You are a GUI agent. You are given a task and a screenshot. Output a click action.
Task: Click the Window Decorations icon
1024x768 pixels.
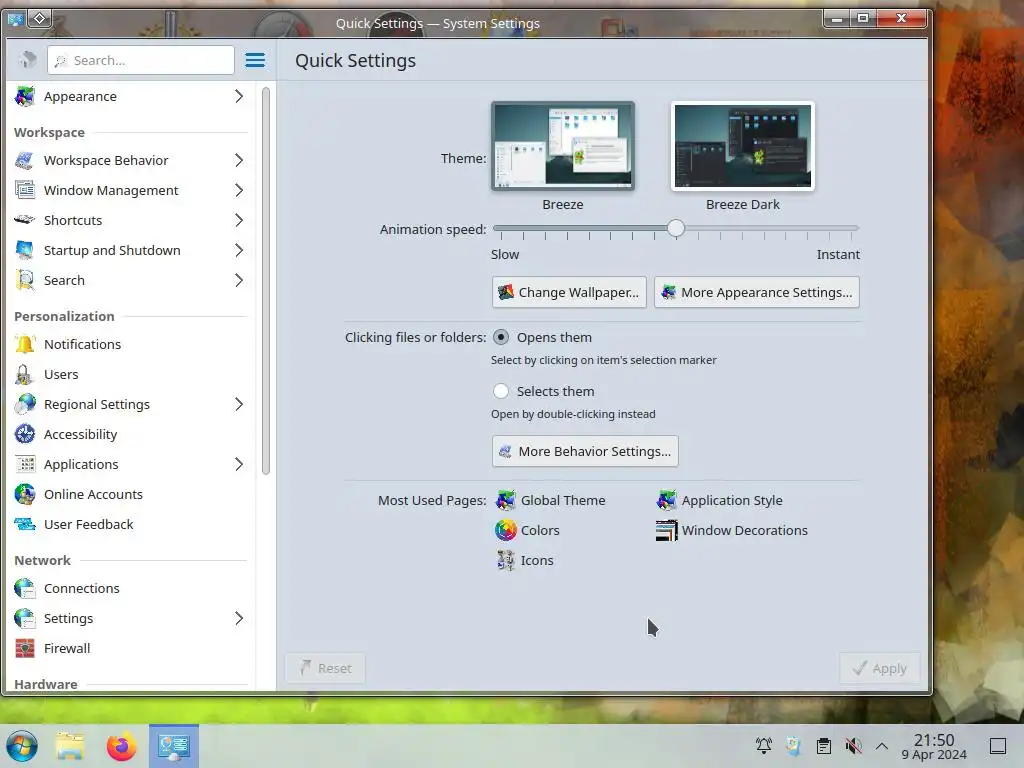click(x=666, y=530)
